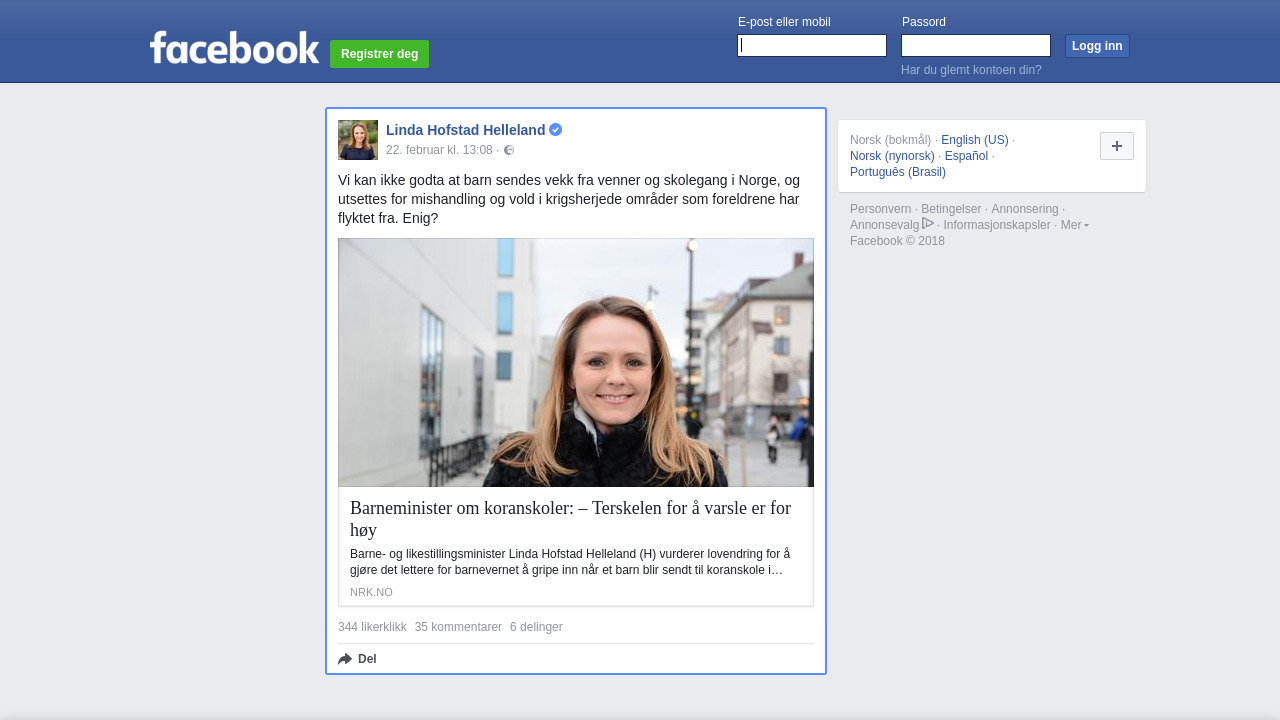Click the verified badge beside Linda Hofstad Helleland

556,130
